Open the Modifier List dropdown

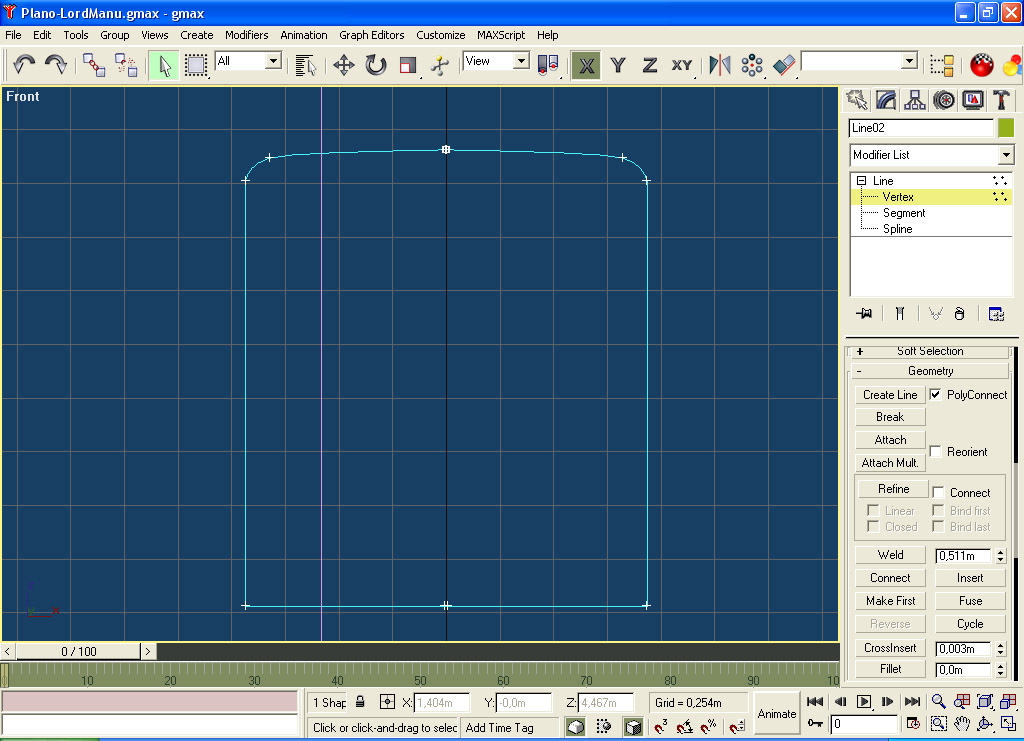(x=1006, y=155)
